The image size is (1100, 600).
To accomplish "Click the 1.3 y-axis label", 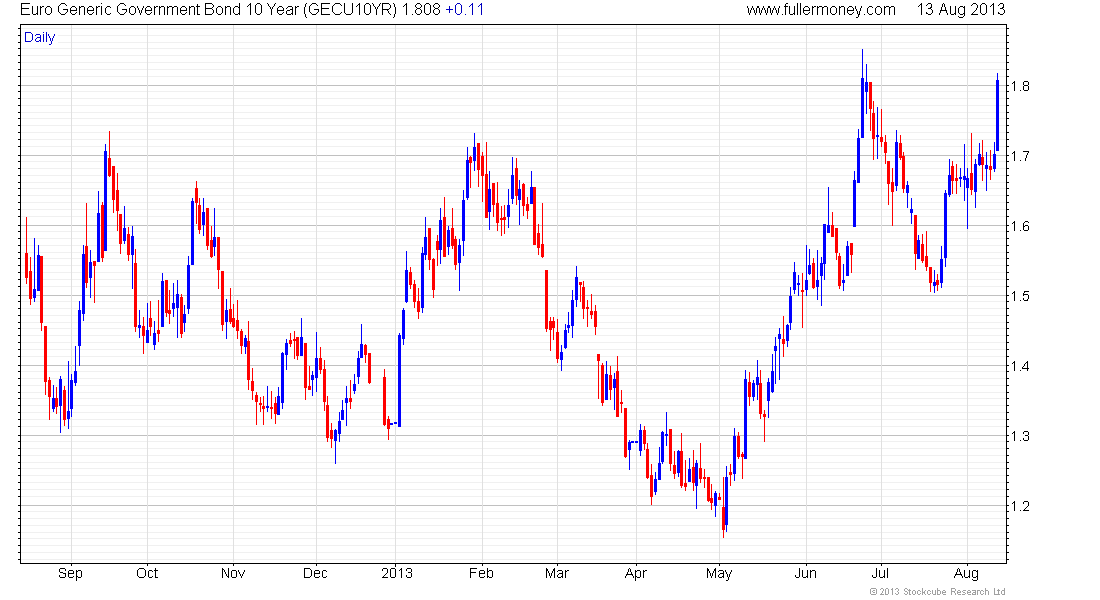I will tap(1020, 436).
